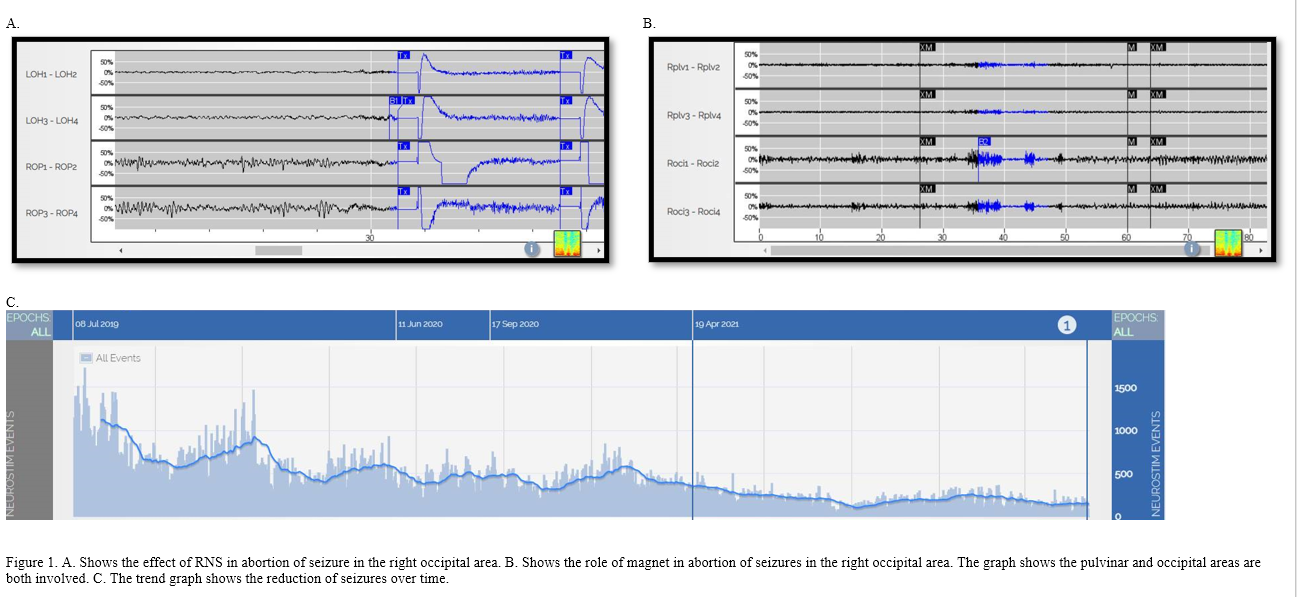Screen dimensions: 1297x597
Task: Click the circled number 1 badge
Action: click(x=1067, y=325)
